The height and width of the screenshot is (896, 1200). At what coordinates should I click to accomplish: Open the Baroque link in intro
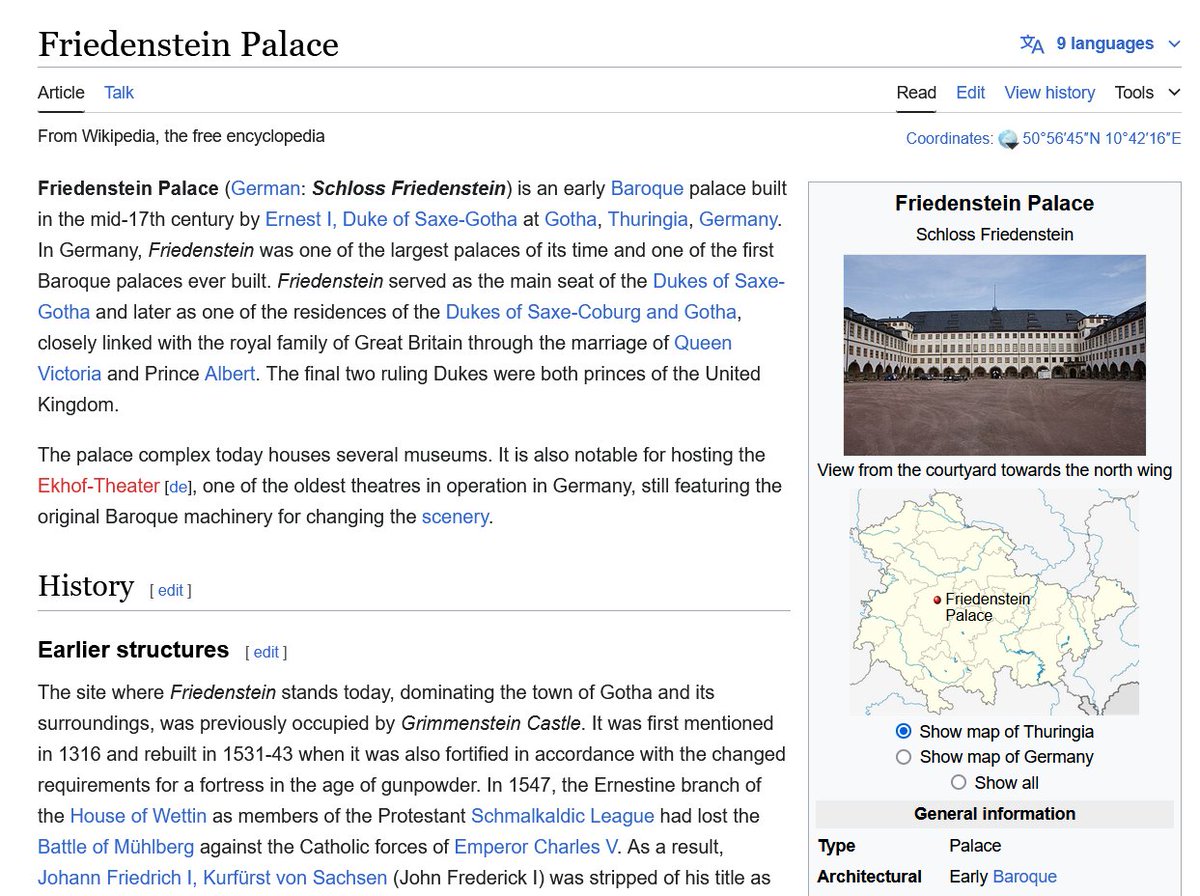647,188
